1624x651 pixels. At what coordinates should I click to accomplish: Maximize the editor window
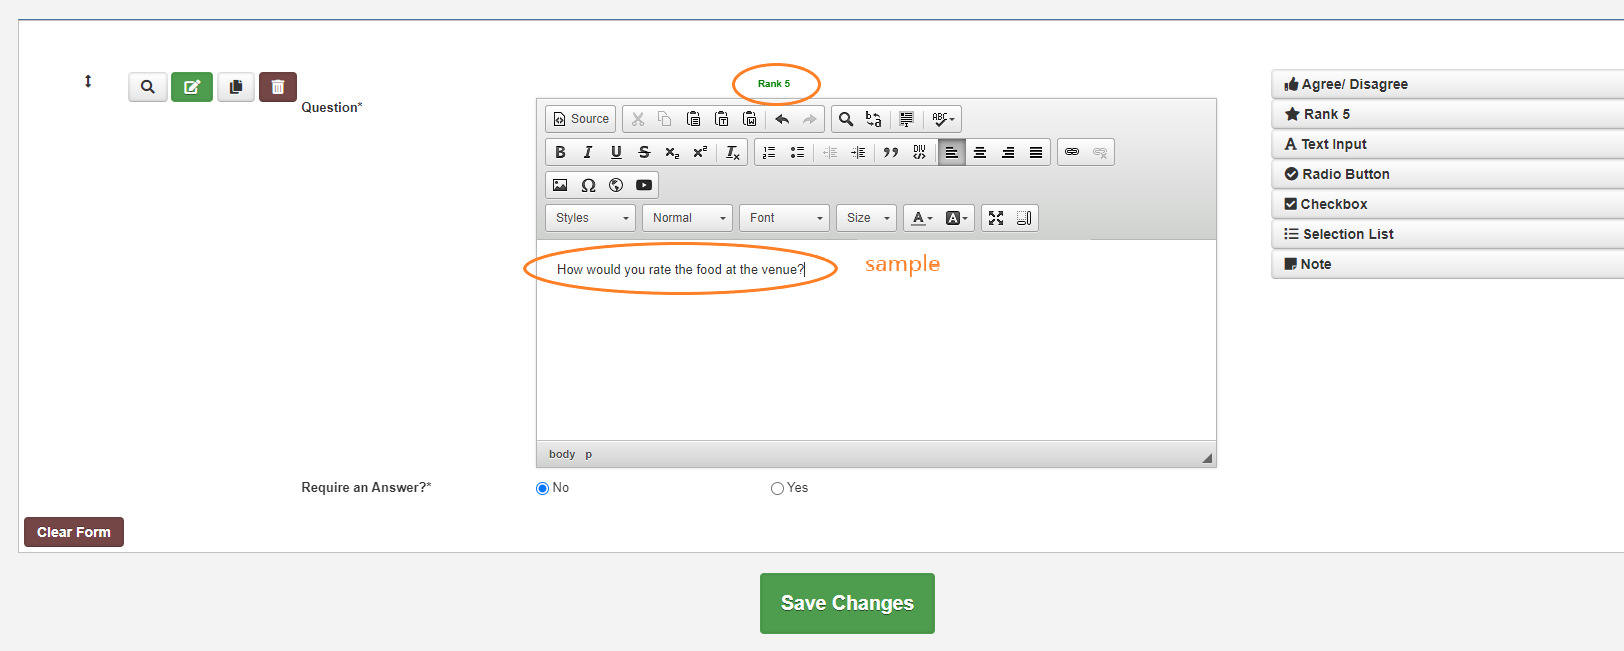(996, 218)
